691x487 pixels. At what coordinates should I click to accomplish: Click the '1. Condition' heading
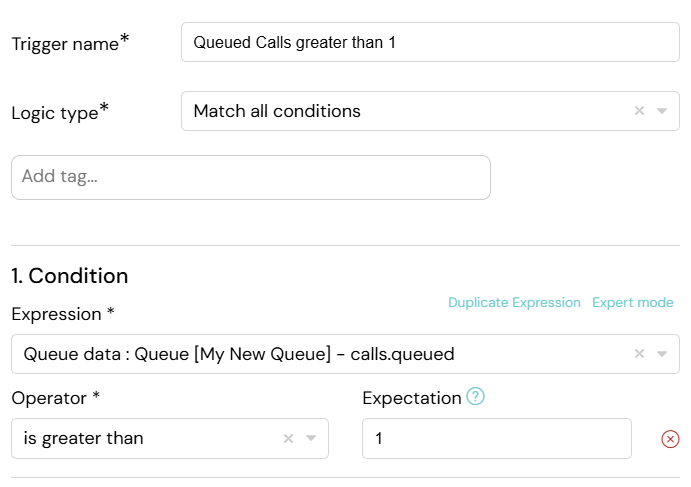70,276
